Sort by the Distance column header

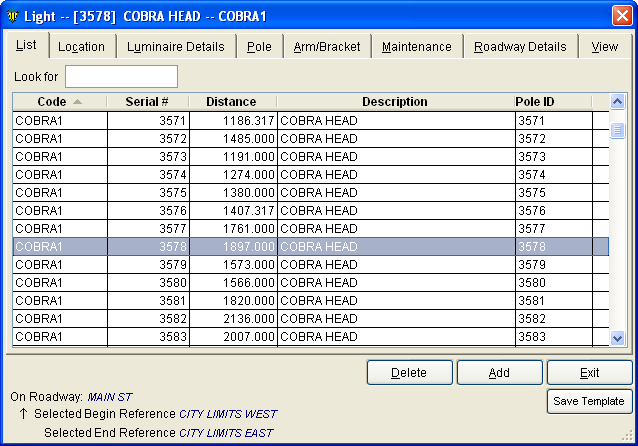click(x=232, y=102)
